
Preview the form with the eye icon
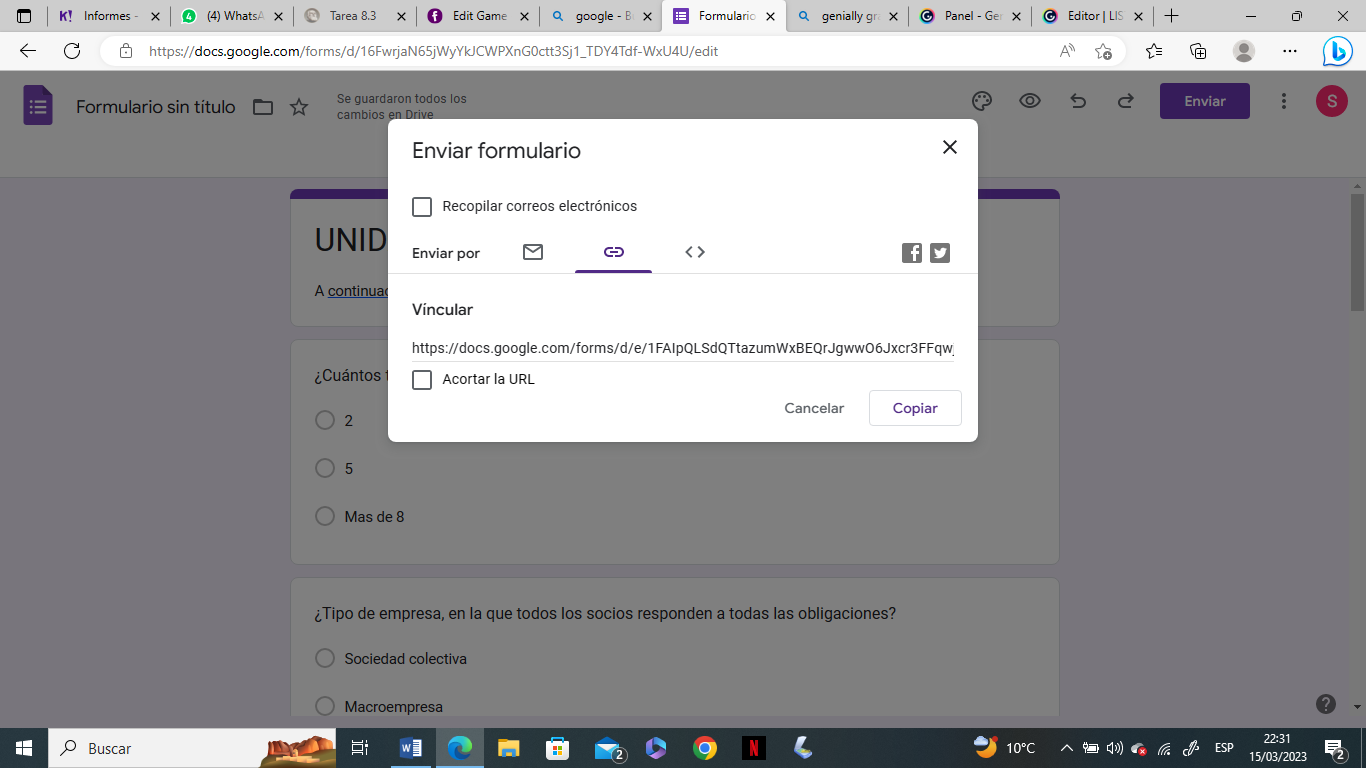point(1029,100)
